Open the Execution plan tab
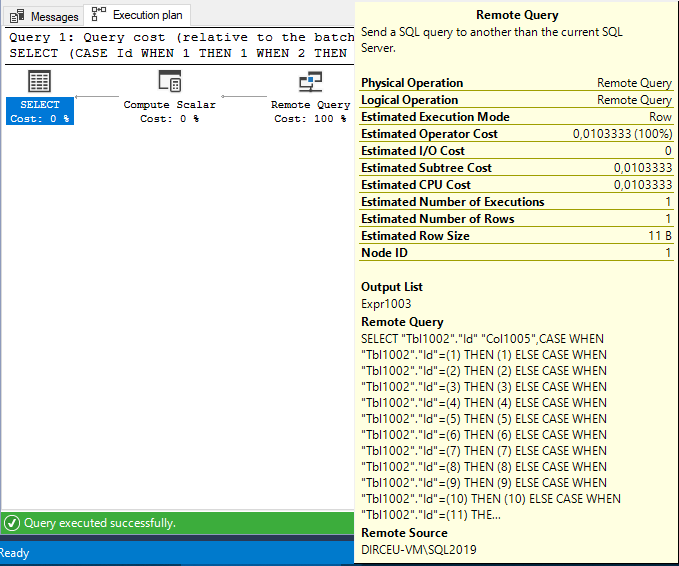 tap(137, 15)
